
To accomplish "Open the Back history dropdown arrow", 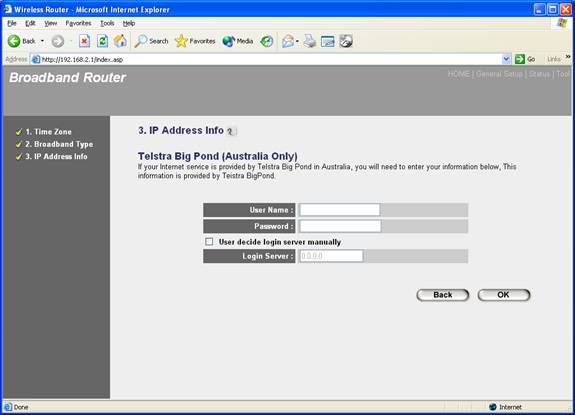I will point(43,41).
